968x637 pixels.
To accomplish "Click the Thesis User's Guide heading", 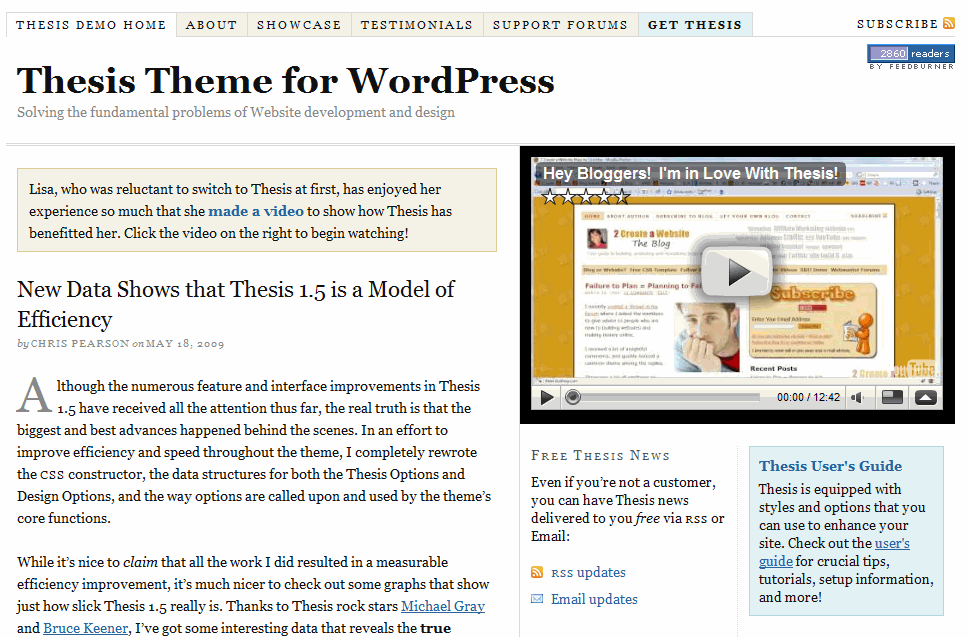I will coord(830,466).
